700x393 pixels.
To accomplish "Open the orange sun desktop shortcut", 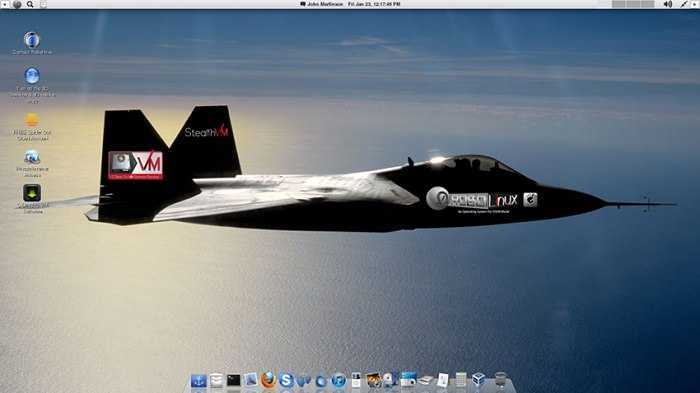I will tap(32, 120).
